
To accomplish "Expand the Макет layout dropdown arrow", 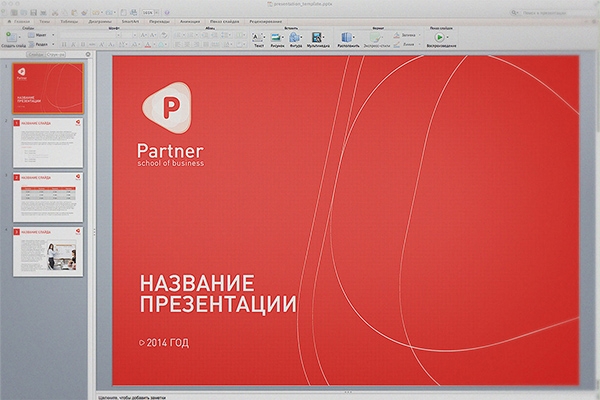I will point(53,35).
